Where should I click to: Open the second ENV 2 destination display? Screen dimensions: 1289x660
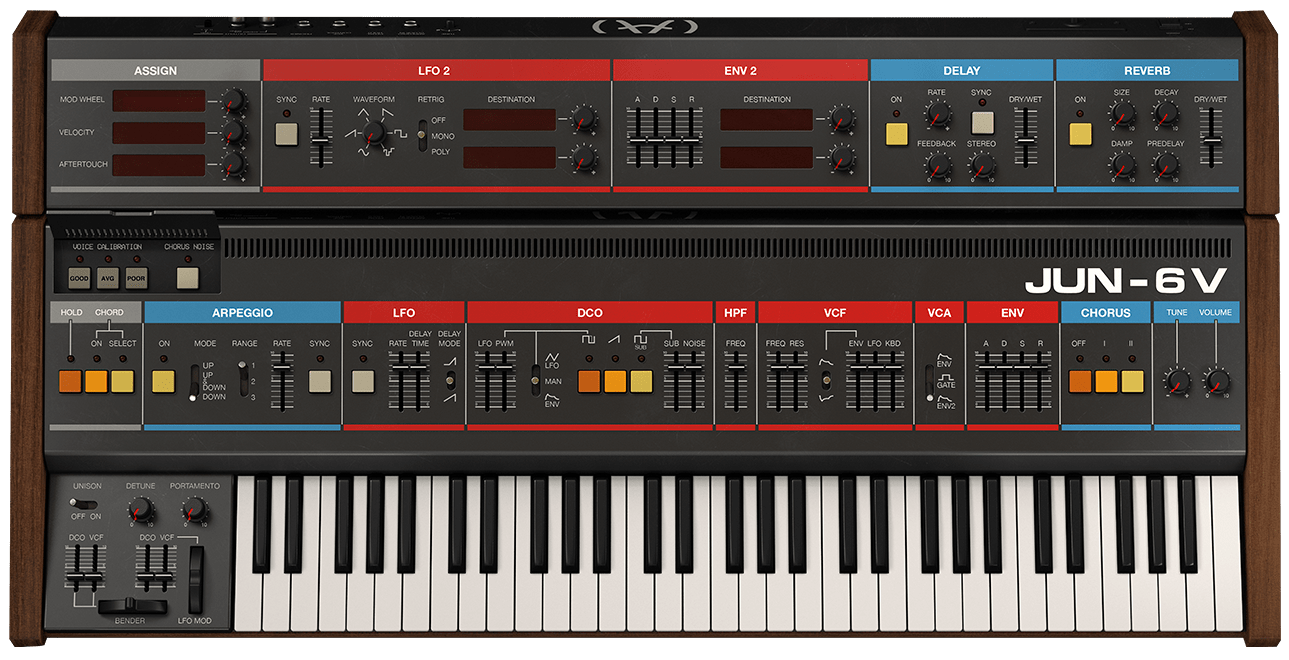coord(767,158)
